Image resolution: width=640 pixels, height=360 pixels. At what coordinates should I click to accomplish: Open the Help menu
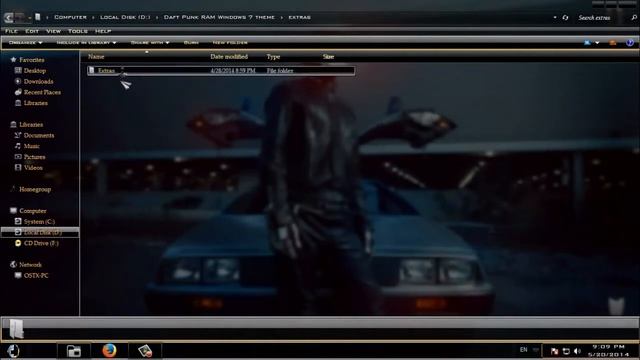tap(103, 31)
